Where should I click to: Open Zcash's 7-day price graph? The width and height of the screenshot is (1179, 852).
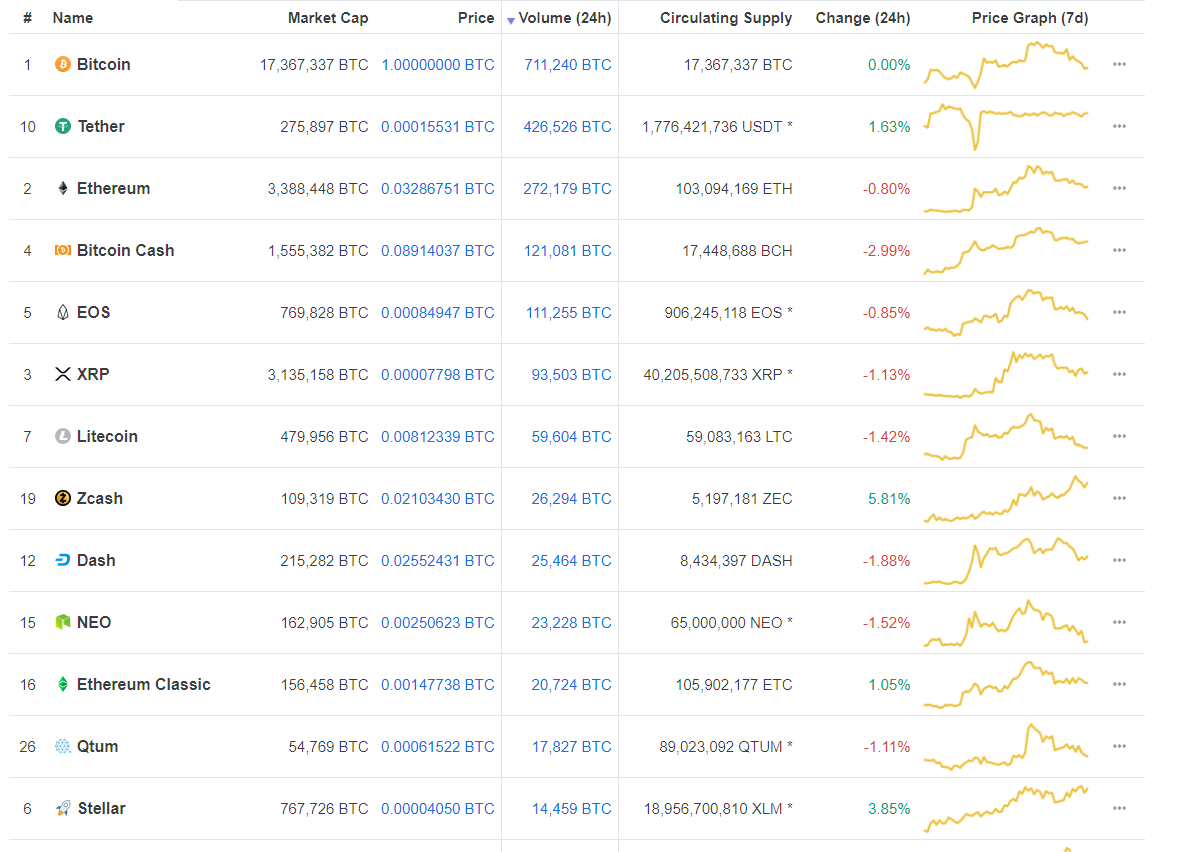click(x=1006, y=499)
